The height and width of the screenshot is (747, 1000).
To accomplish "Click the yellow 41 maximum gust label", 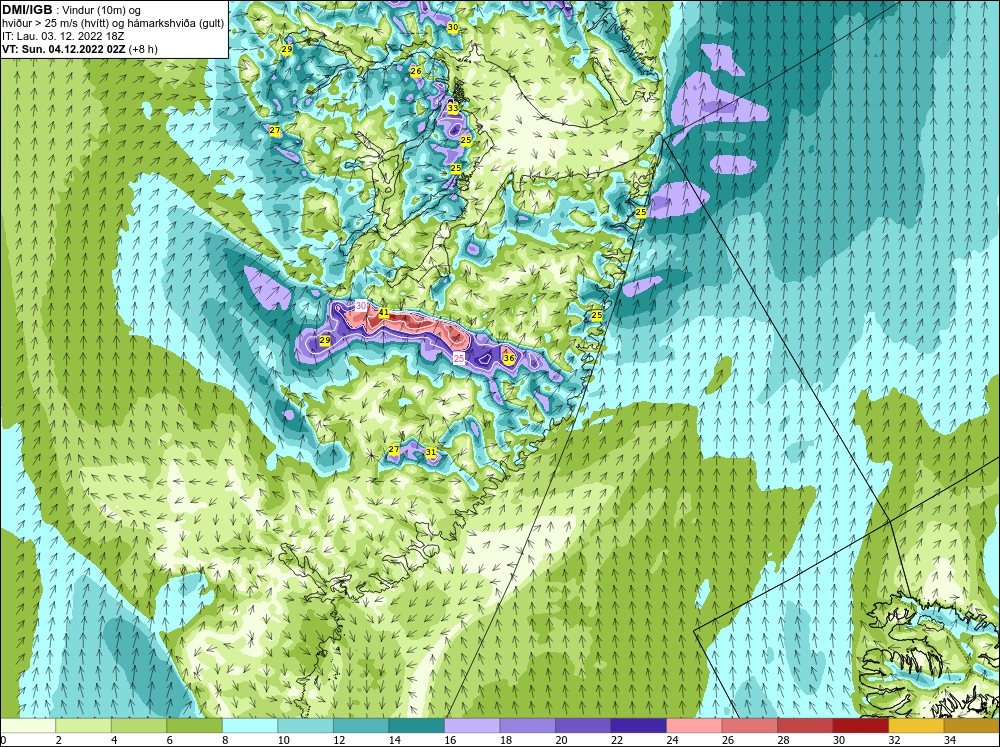I will pos(384,313).
